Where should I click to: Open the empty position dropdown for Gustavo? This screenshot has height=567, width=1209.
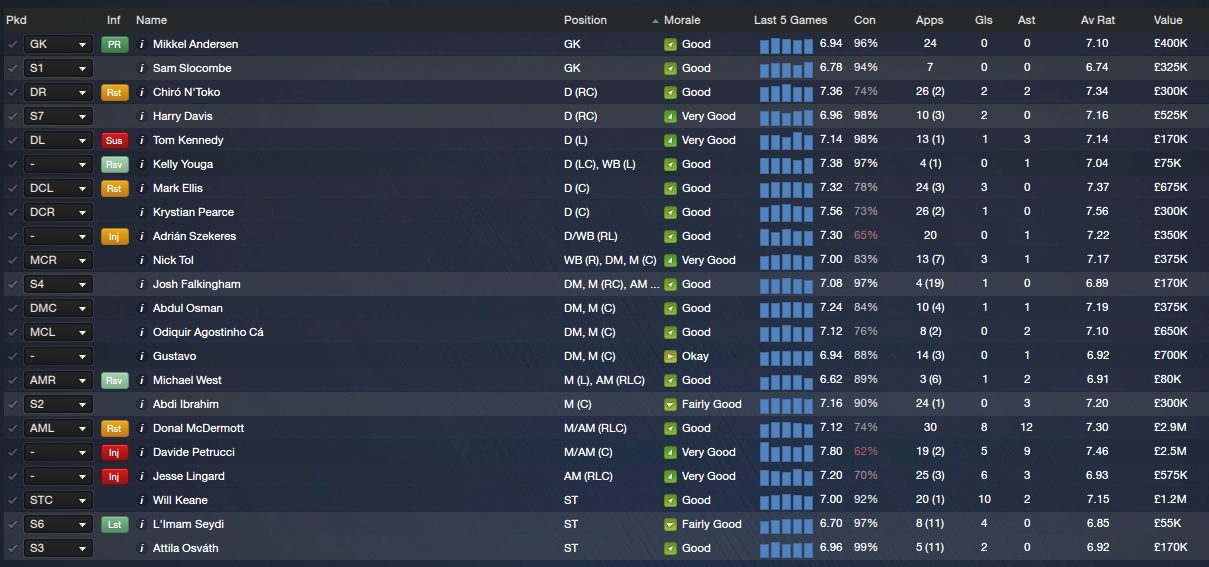pyautogui.click(x=58, y=356)
